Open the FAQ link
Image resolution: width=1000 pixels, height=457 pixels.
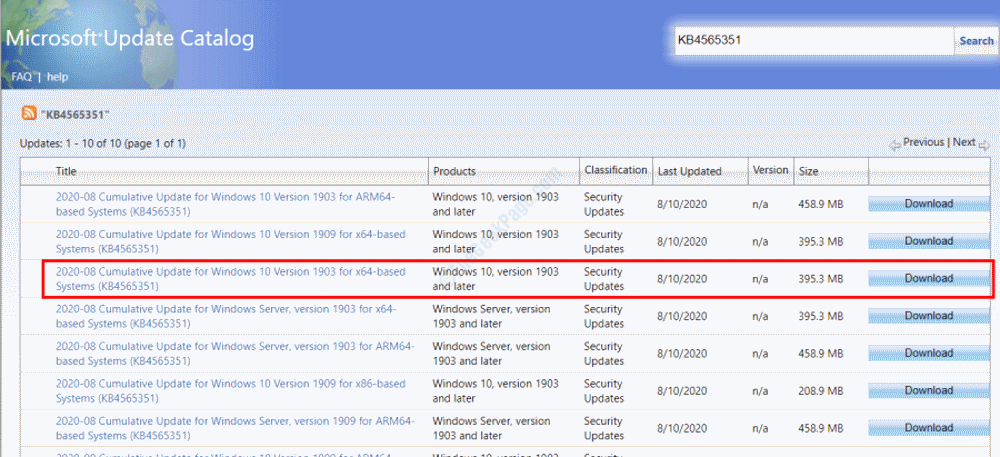click(22, 76)
